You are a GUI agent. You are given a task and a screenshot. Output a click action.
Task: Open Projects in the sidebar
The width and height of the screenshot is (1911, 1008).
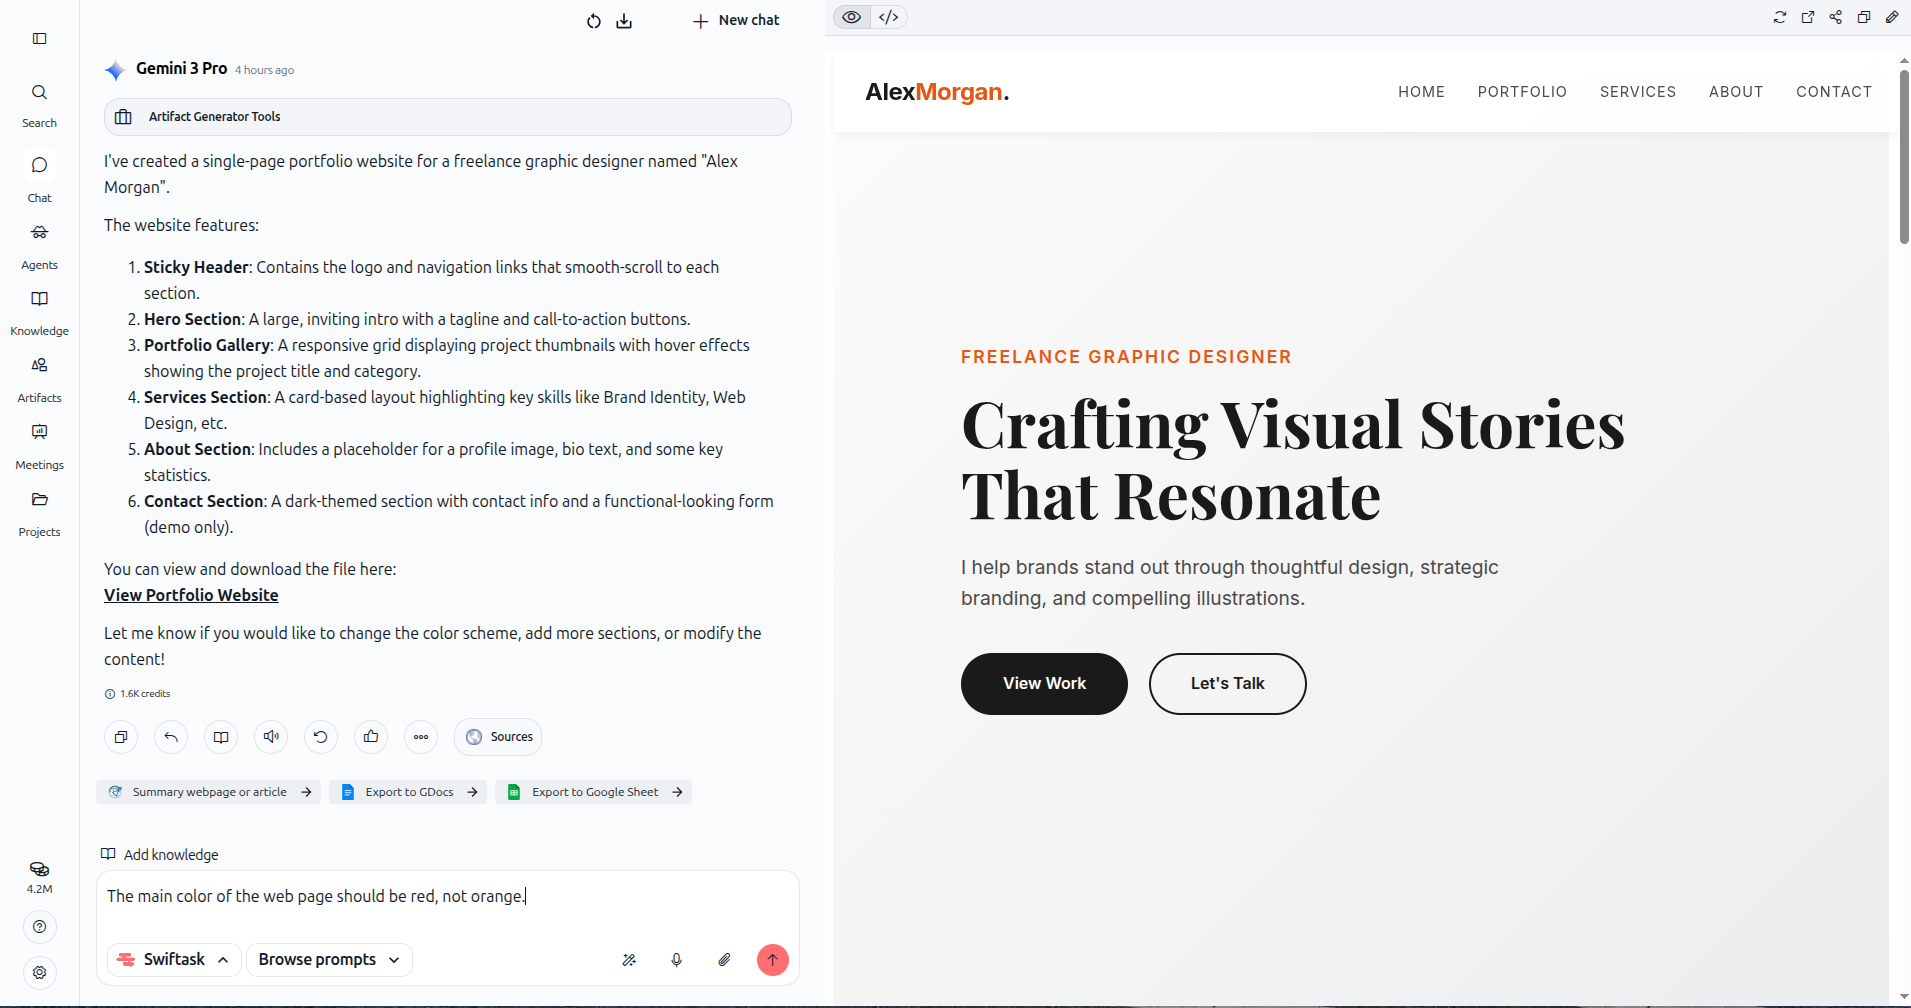point(40,514)
